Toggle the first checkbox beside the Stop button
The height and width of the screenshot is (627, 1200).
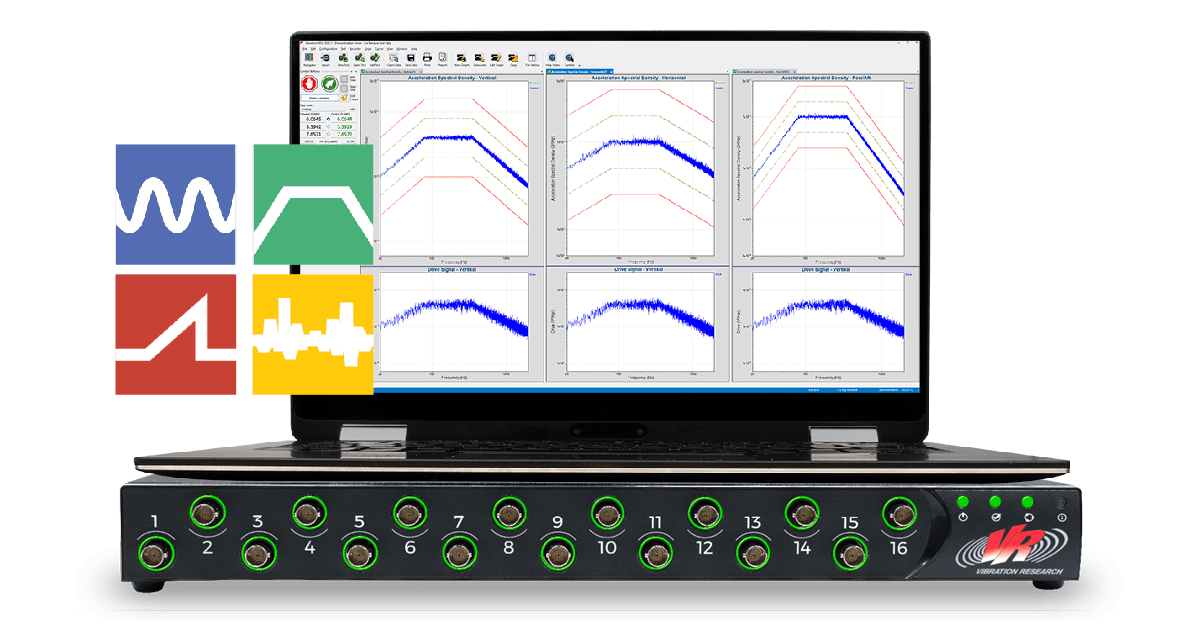coord(343,79)
